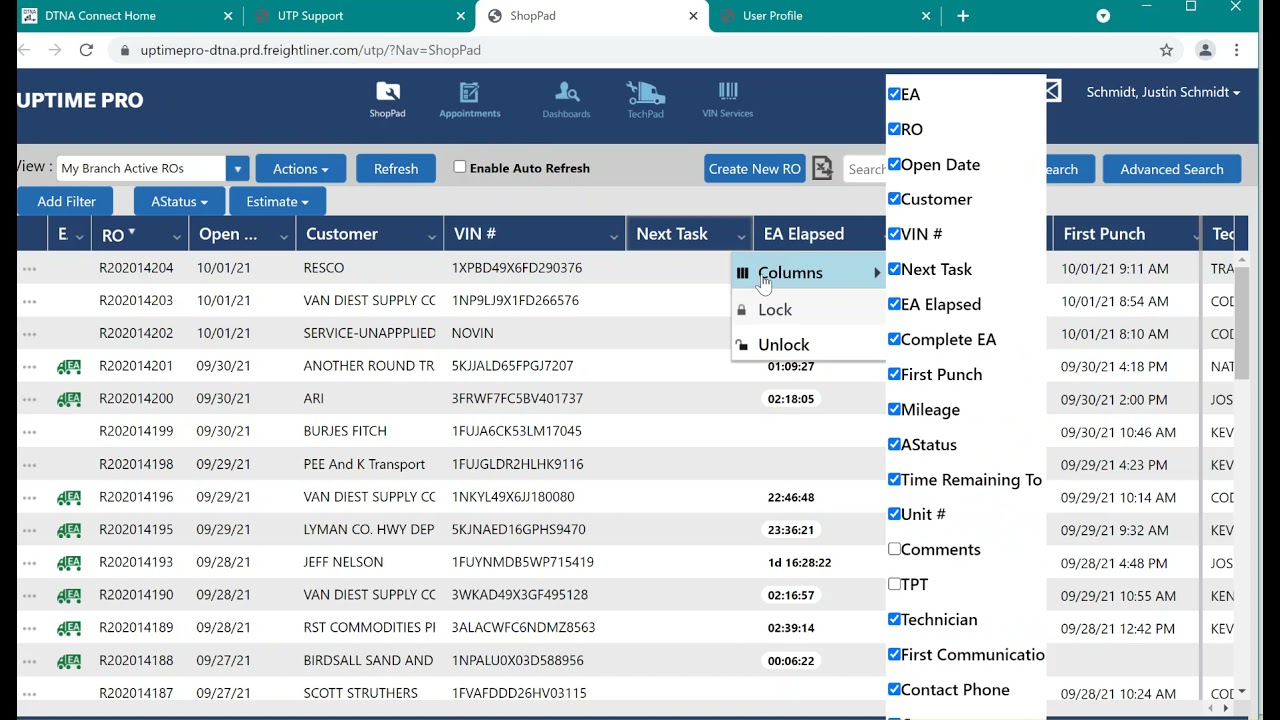
Task: Close the ShopPad browser tab
Action: click(x=694, y=16)
